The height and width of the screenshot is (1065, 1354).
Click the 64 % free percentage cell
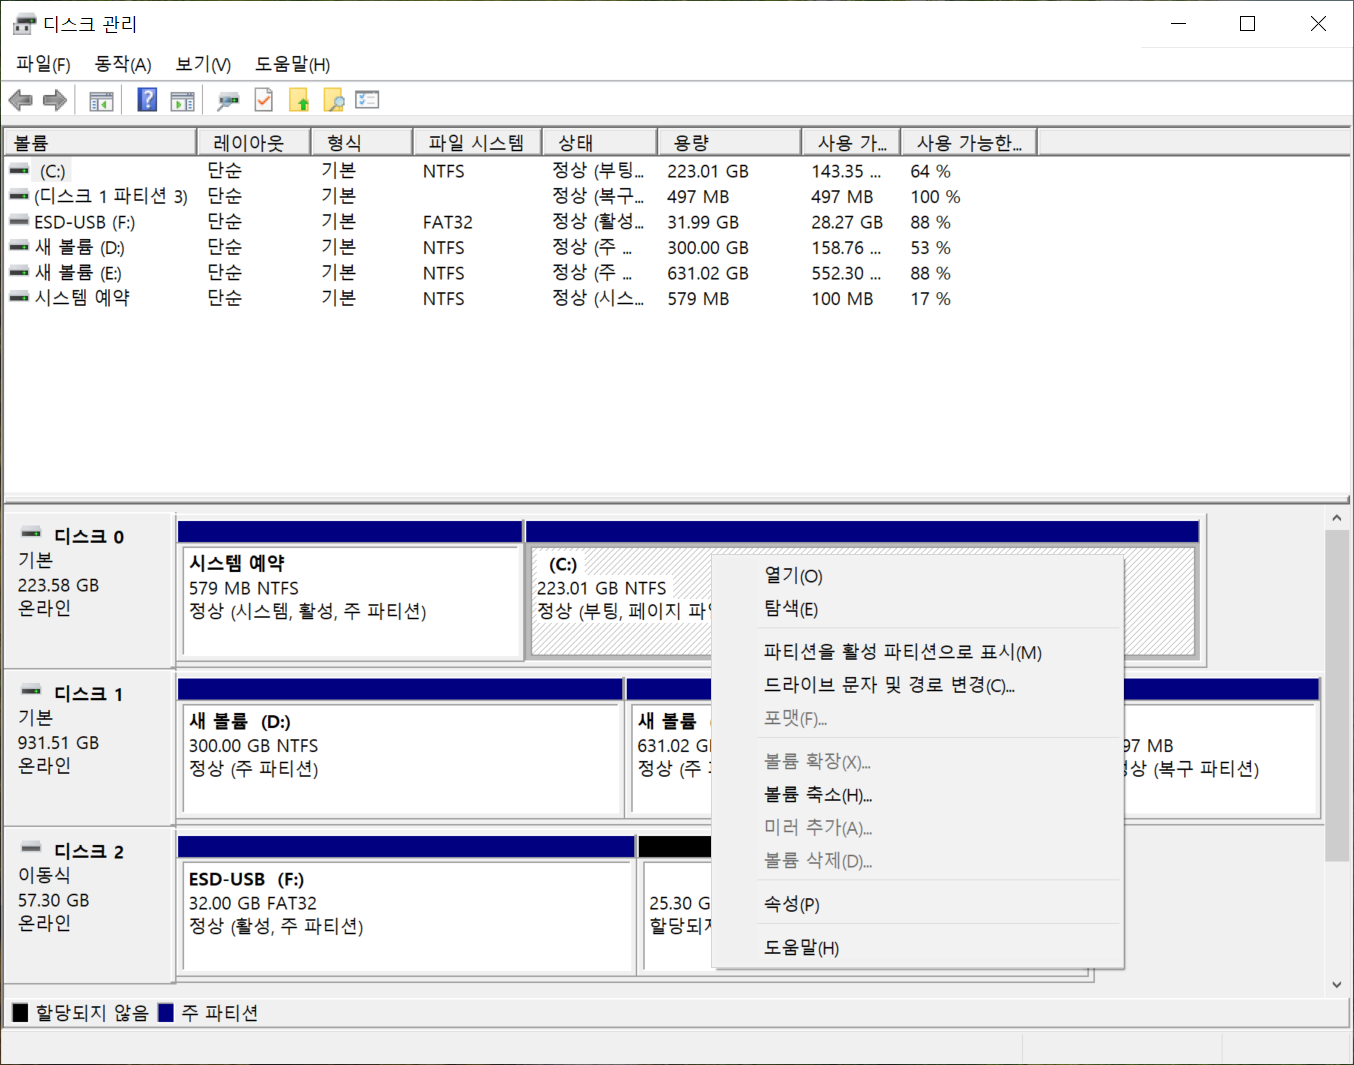pyautogui.click(x=930, y=171)
